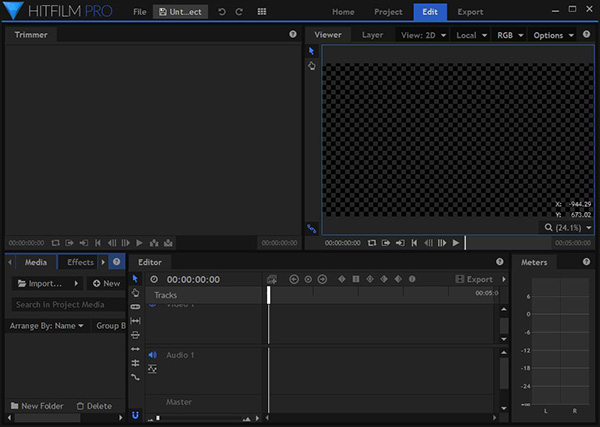Click the round keyframe icon right of the diamonds
The width and height of the screenshot is (600, 427).
(x=412, y=279)
